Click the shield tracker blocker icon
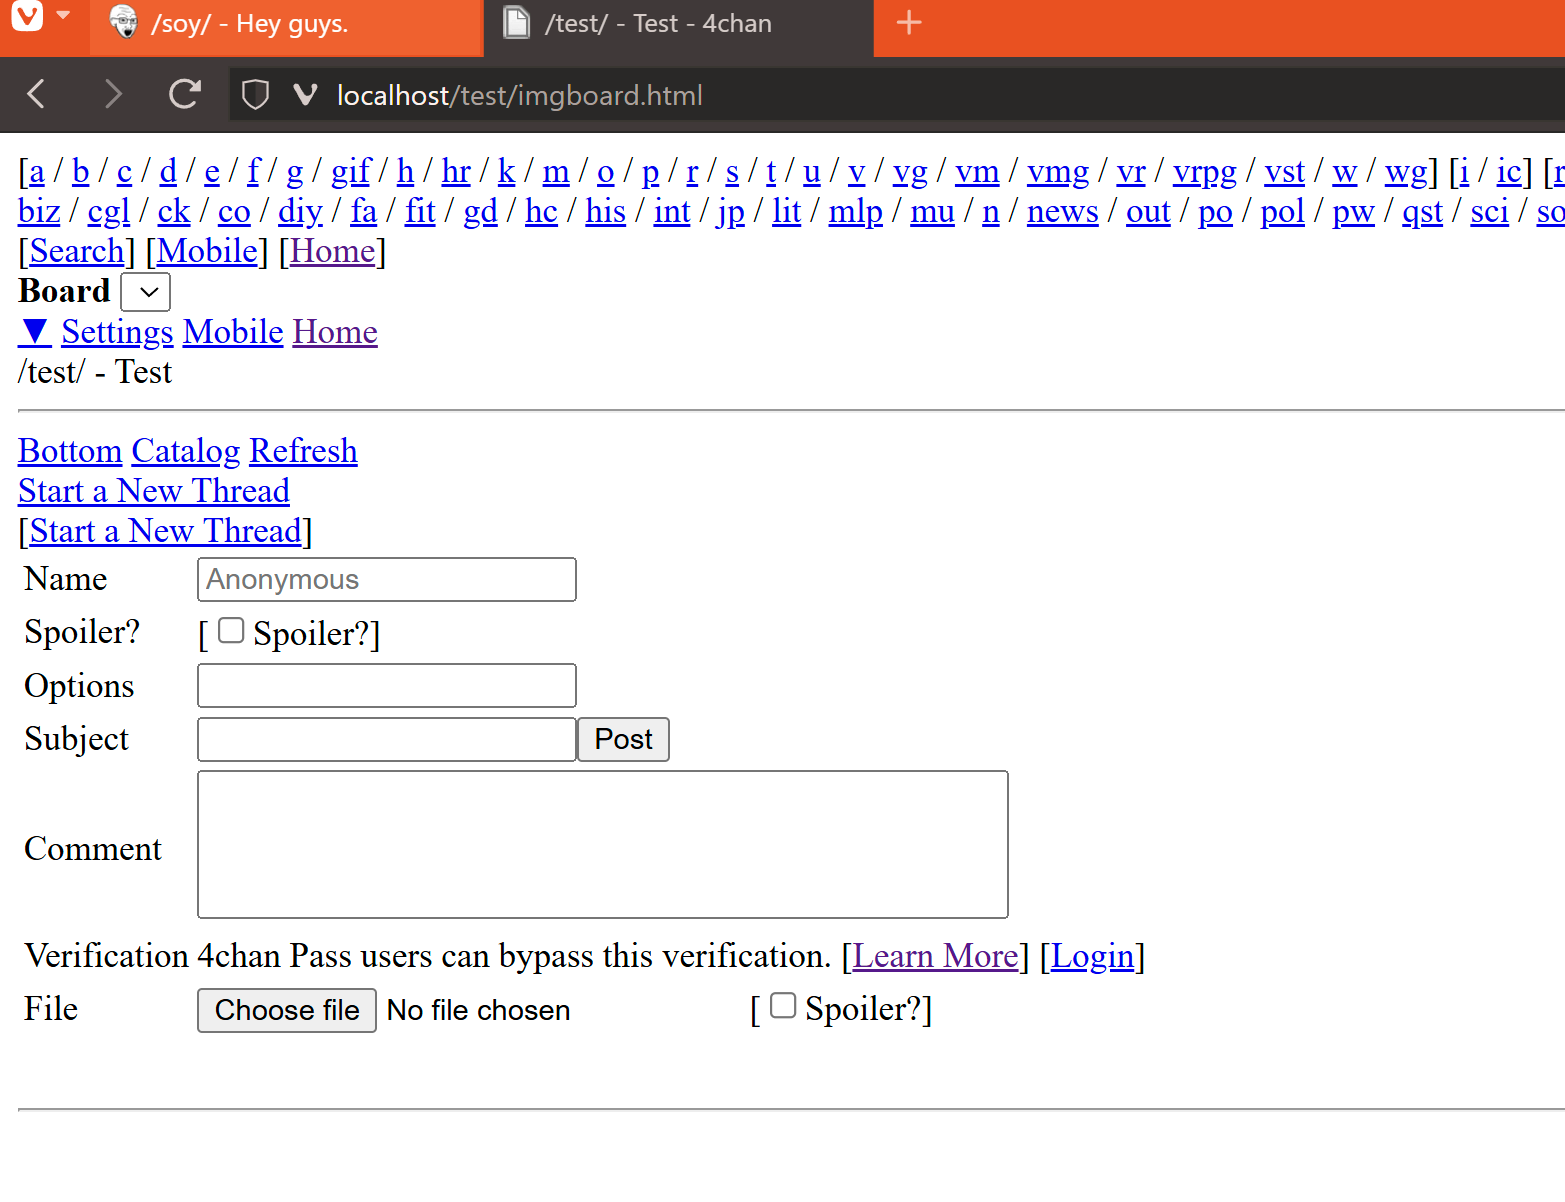Image resolution: width=1565 pixels, height=1202 pixels. [x=256, y=95]
